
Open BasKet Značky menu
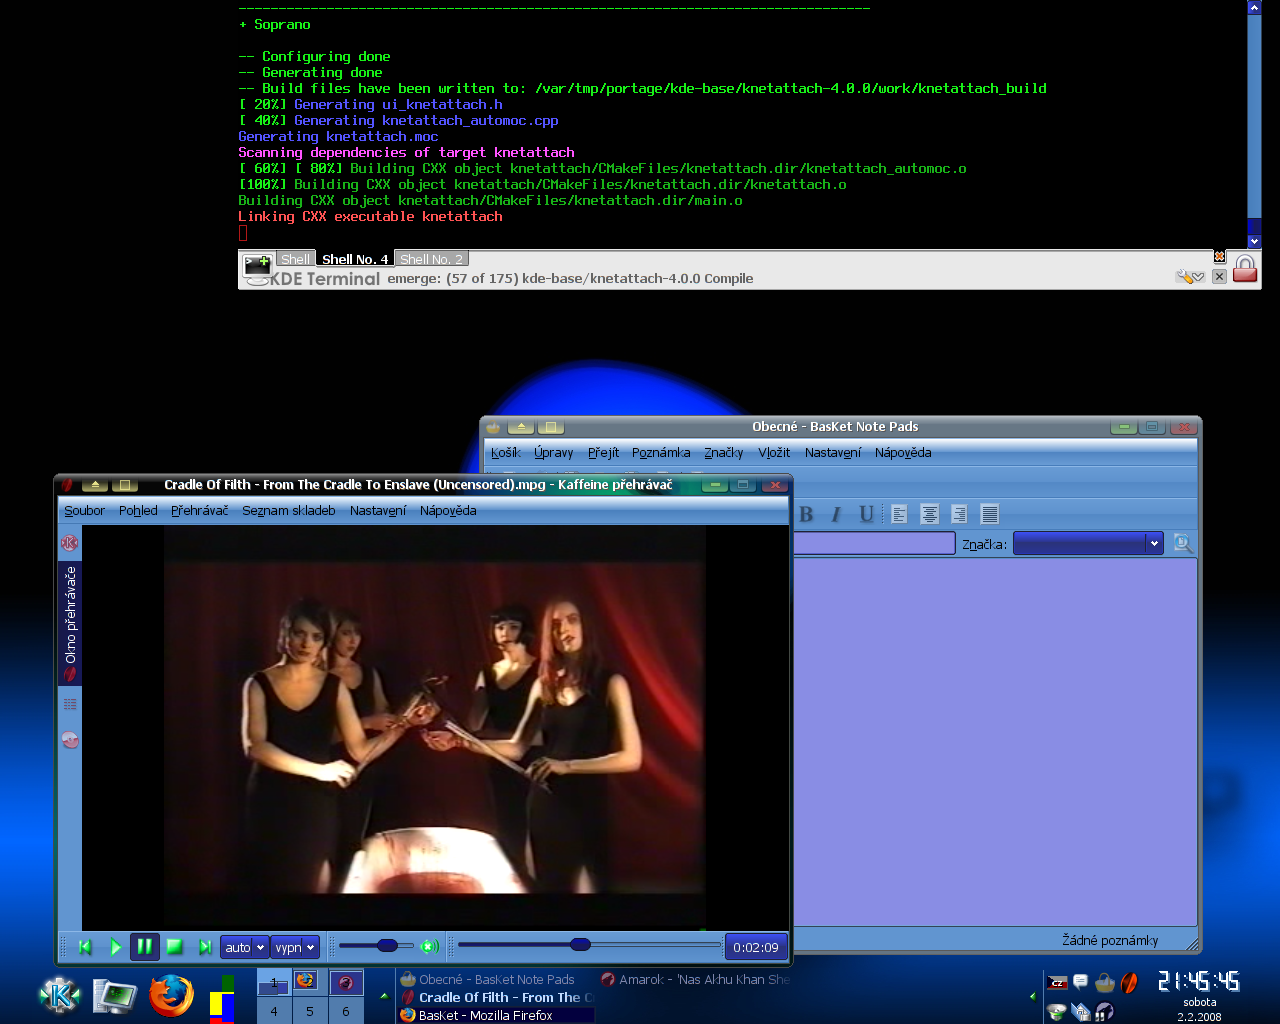click(724, 452)
